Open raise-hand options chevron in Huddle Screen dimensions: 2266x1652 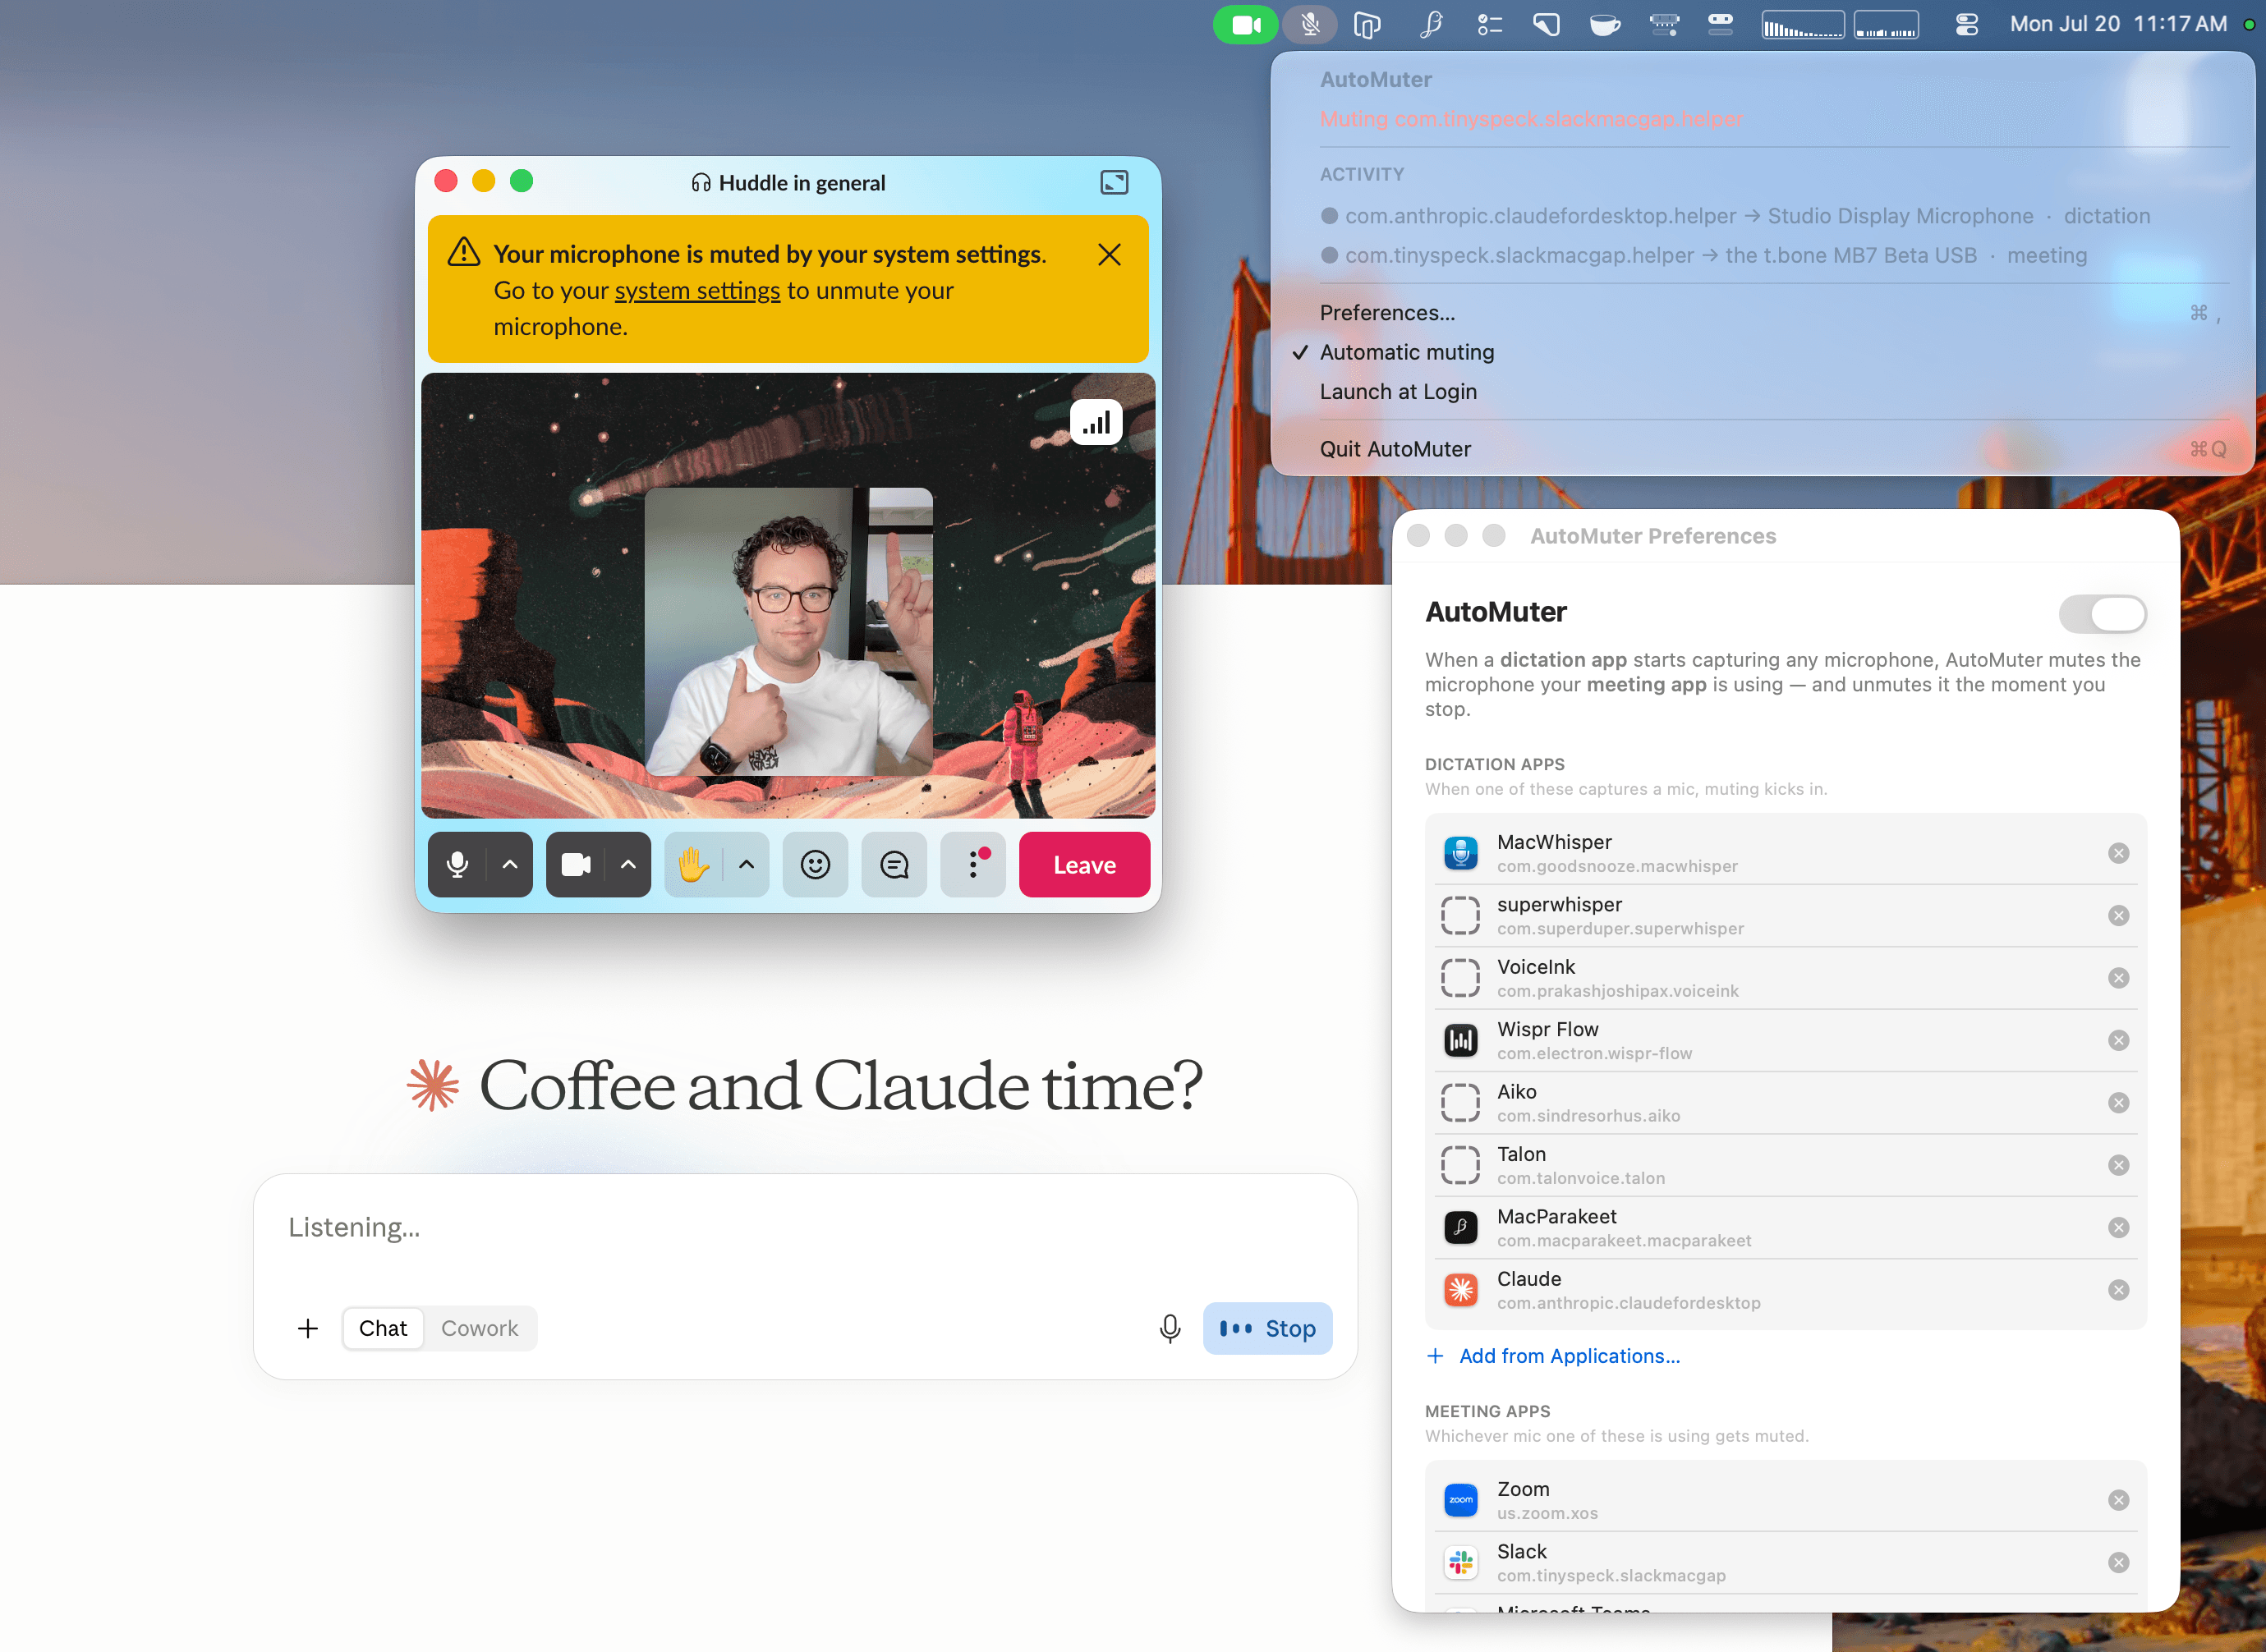(746, 865)
